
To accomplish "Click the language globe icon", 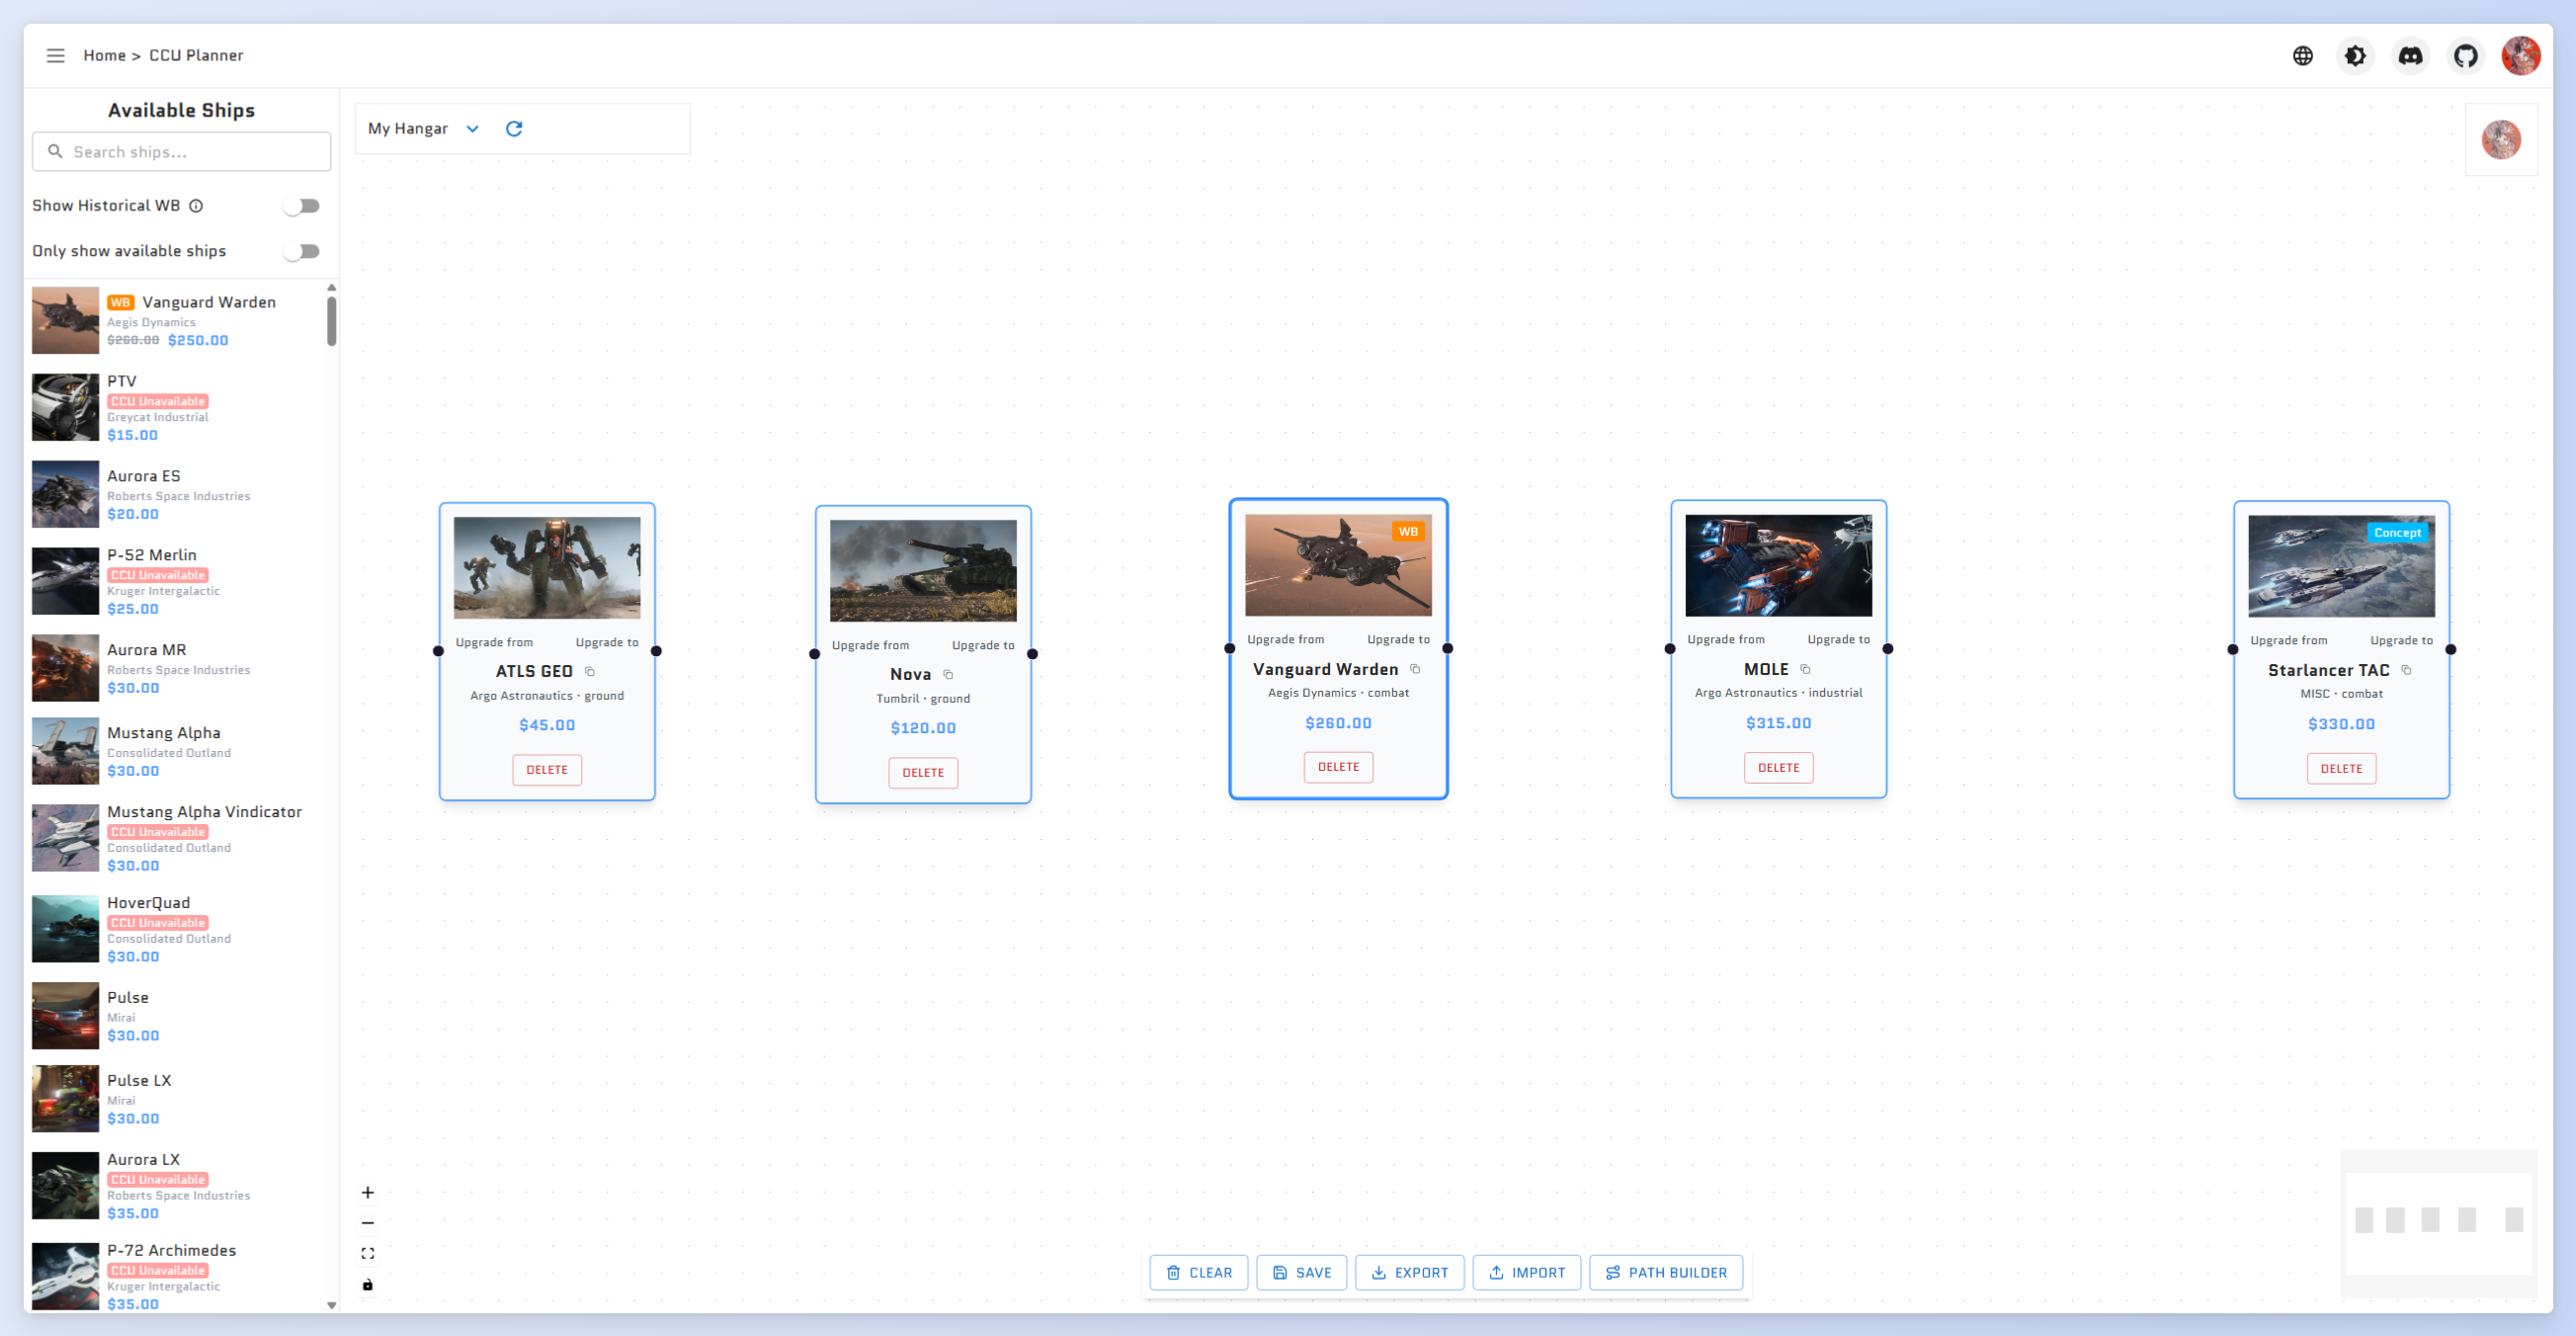I will pyautogui.click(x=2302, y=56).
